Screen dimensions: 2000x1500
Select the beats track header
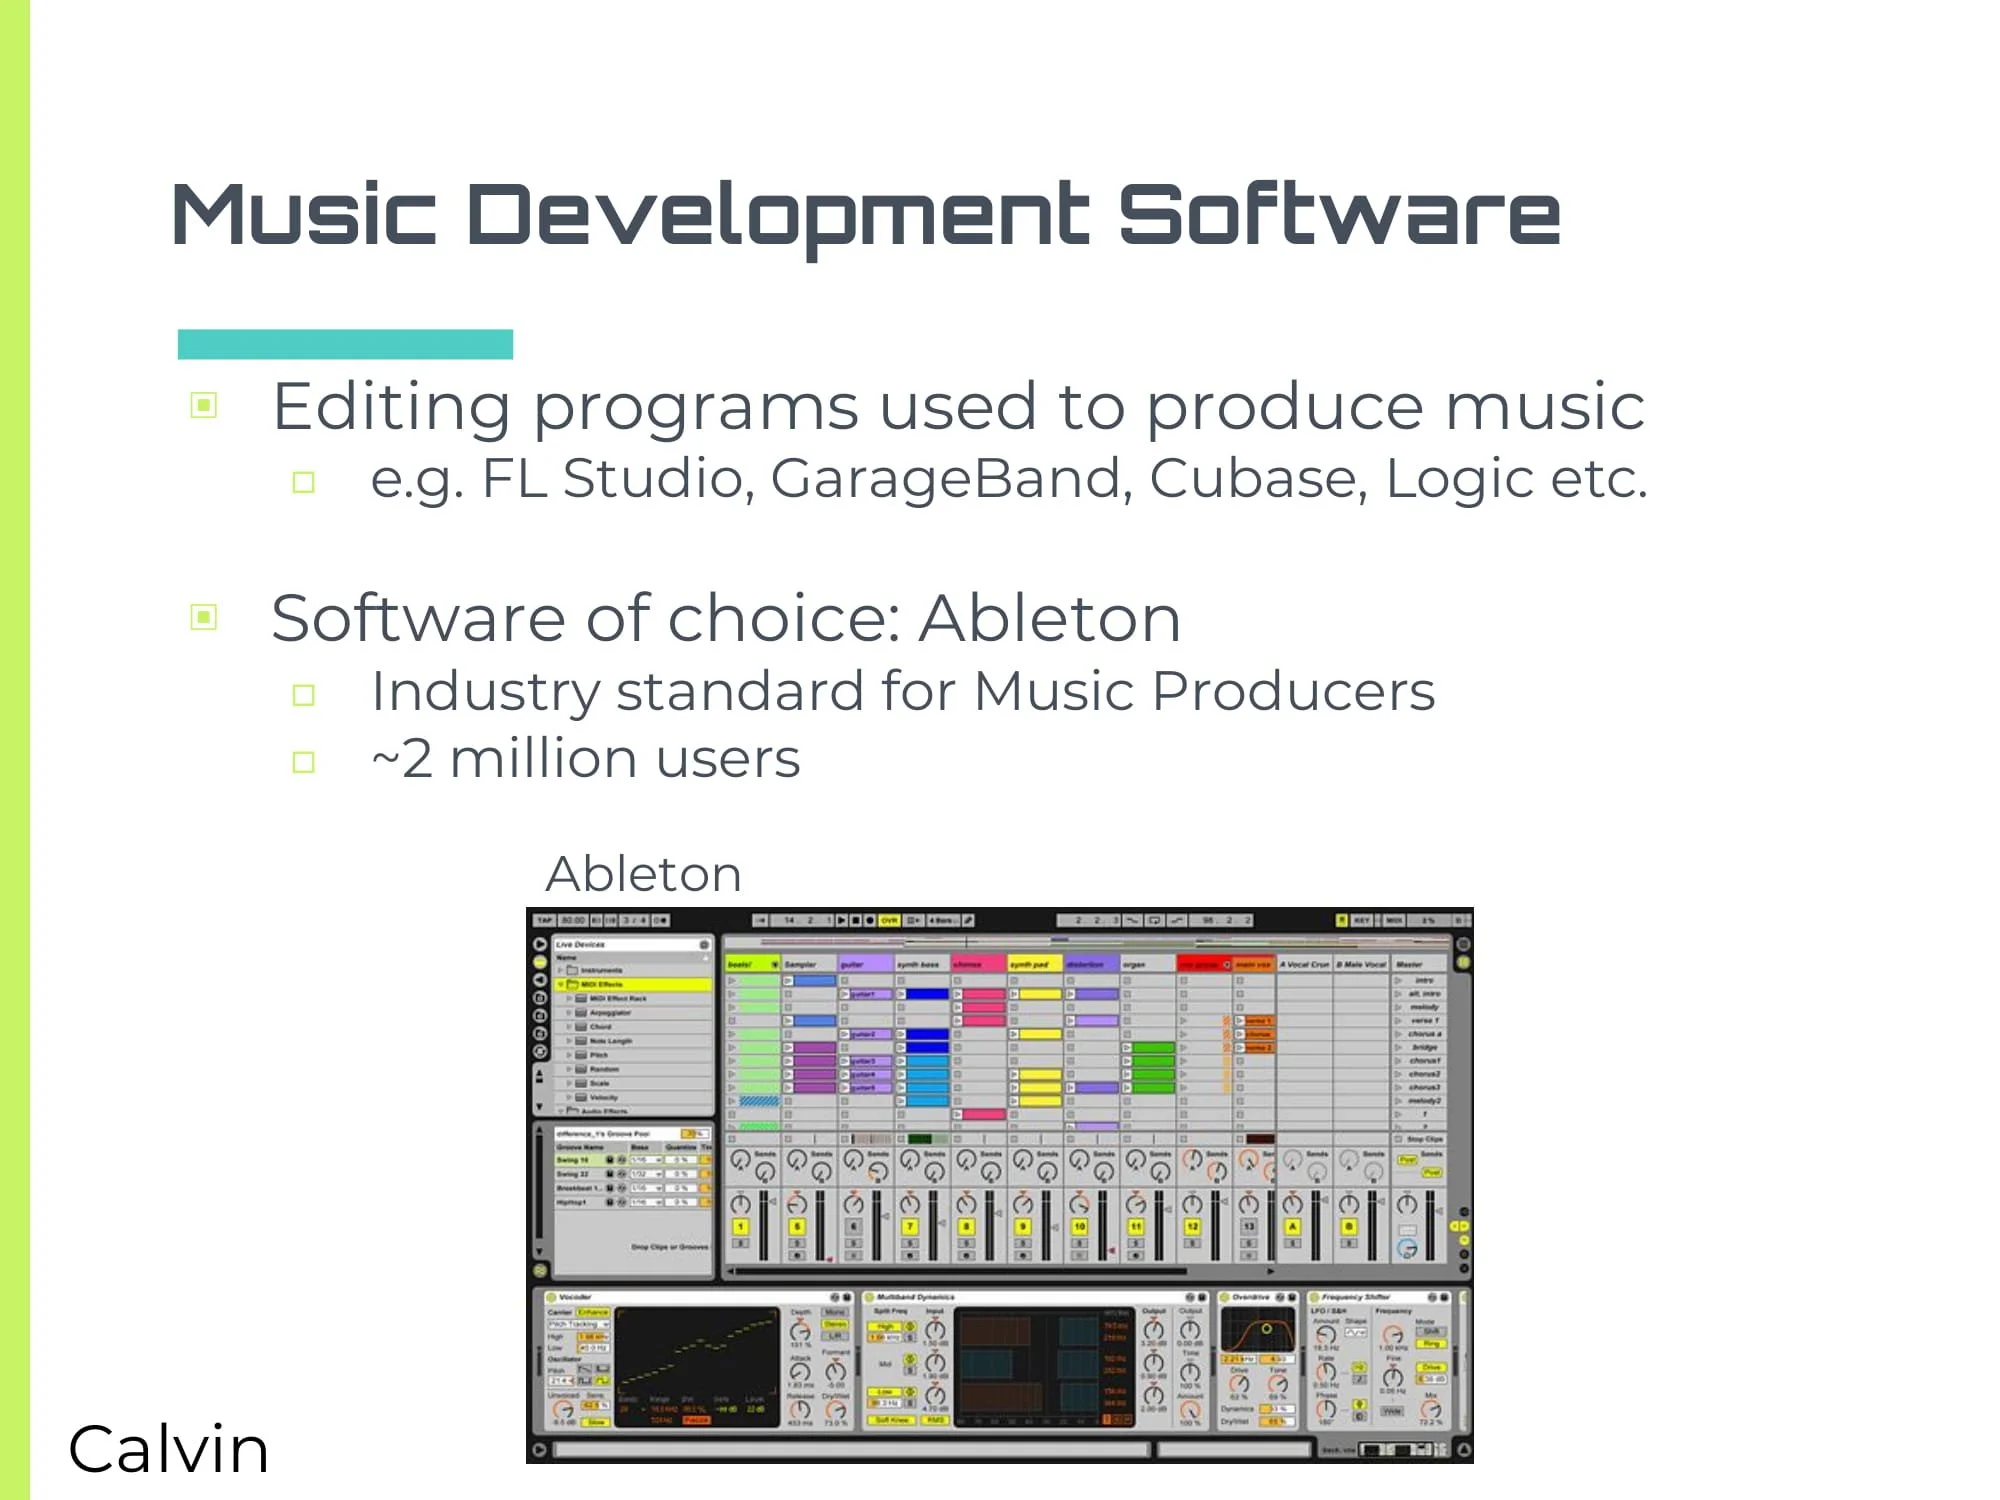tap(752, 964)
